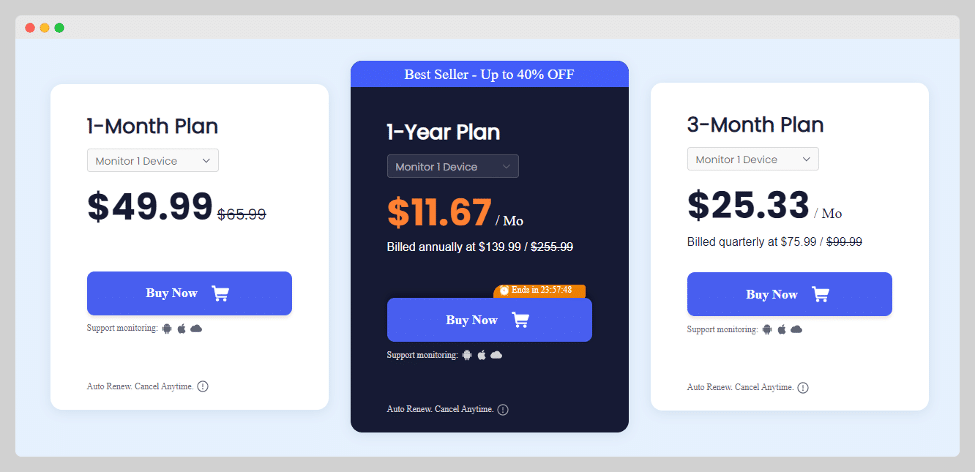Image resolution: width=977 pixels, height=472 pixels.
Task: Click cloud icon under 1-Year Plan
Action: click(496, 354)
